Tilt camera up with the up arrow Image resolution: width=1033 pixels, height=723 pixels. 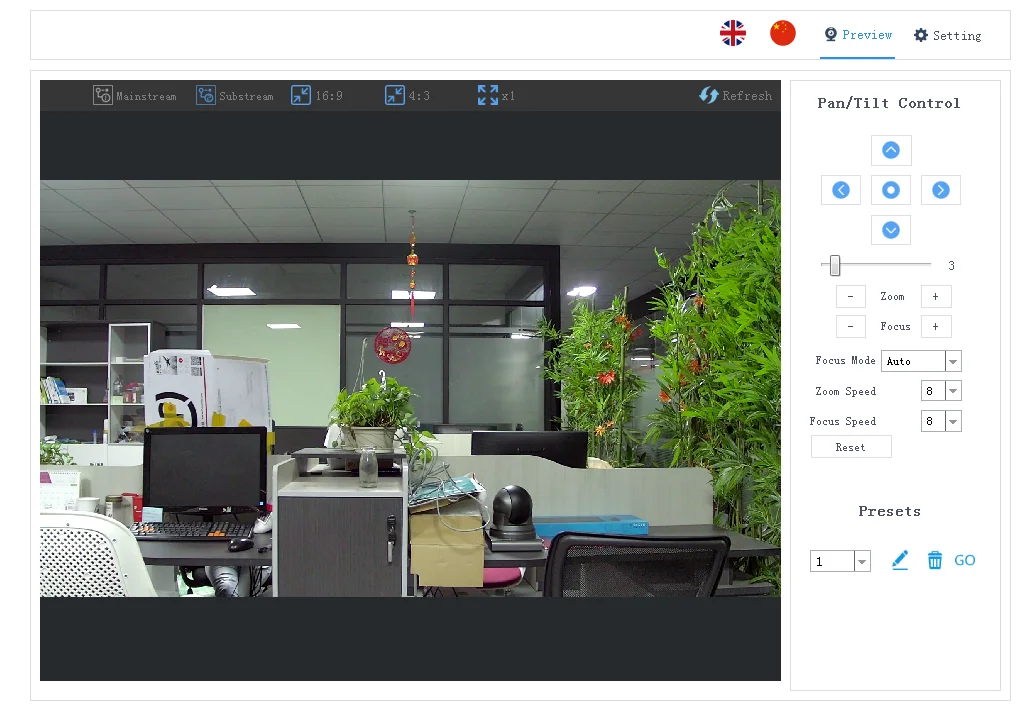890,150
